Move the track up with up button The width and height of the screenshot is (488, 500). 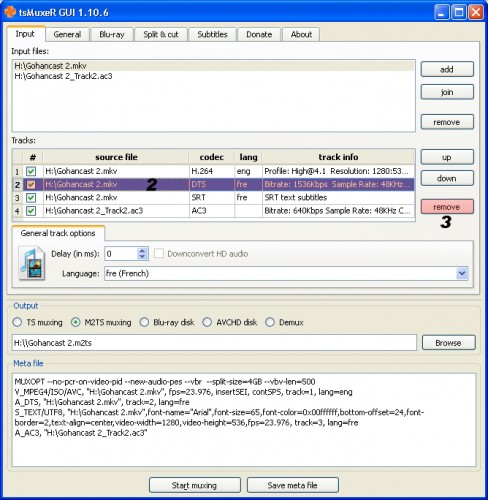(447, 157)
